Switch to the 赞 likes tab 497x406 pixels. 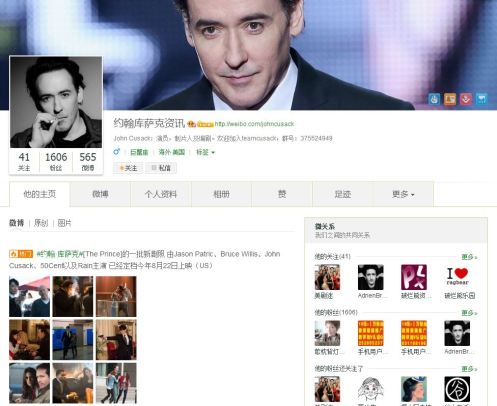click(x=282, y=194)
